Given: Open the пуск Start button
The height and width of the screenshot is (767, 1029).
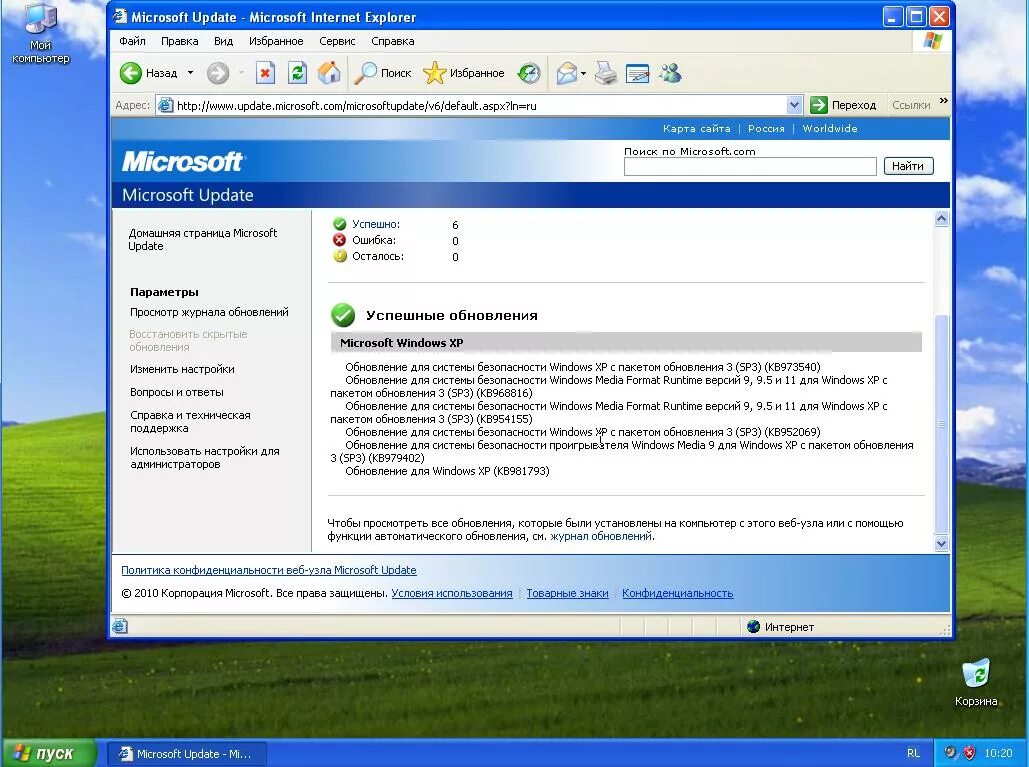Looking at the screenshot, I should (49, 753).
